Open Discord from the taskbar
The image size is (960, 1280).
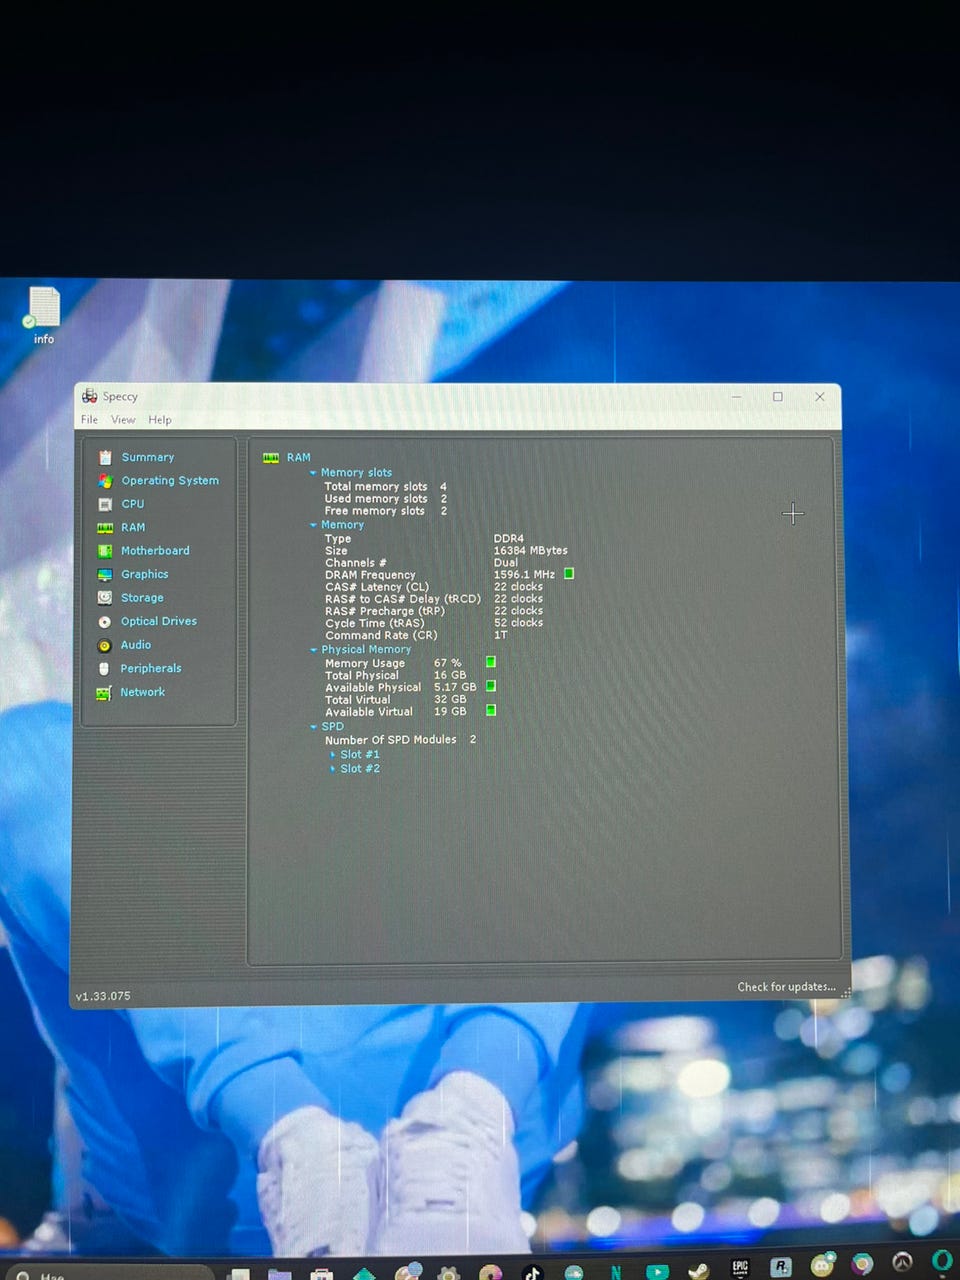click(x=822, y=1266)
